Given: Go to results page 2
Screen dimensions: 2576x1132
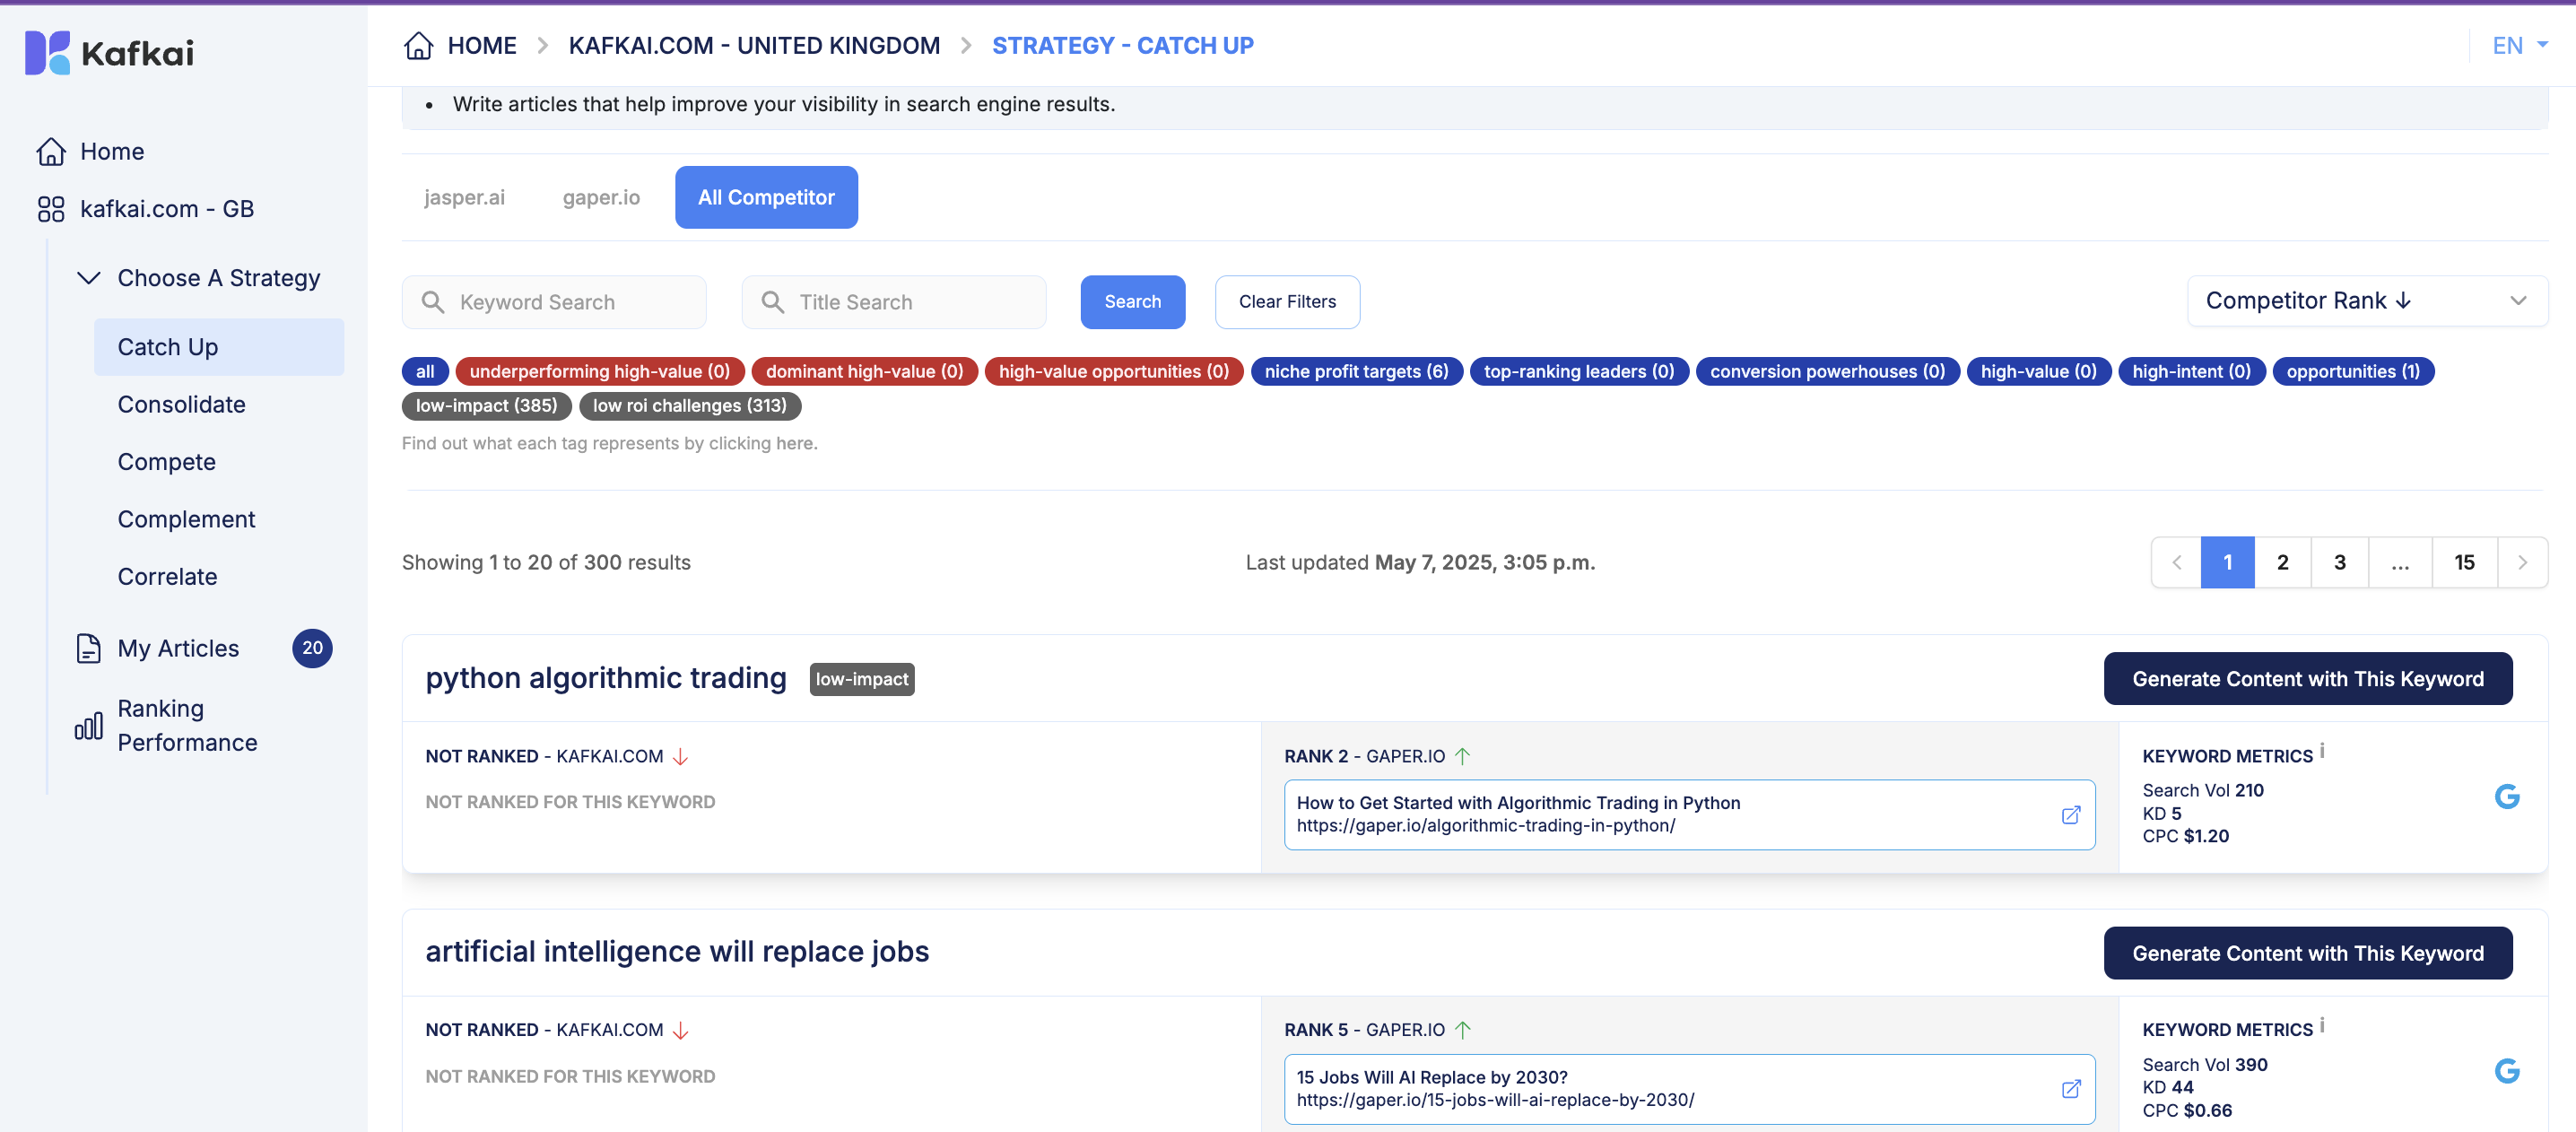Looking at the screenshot, I should pos(2282,562).
